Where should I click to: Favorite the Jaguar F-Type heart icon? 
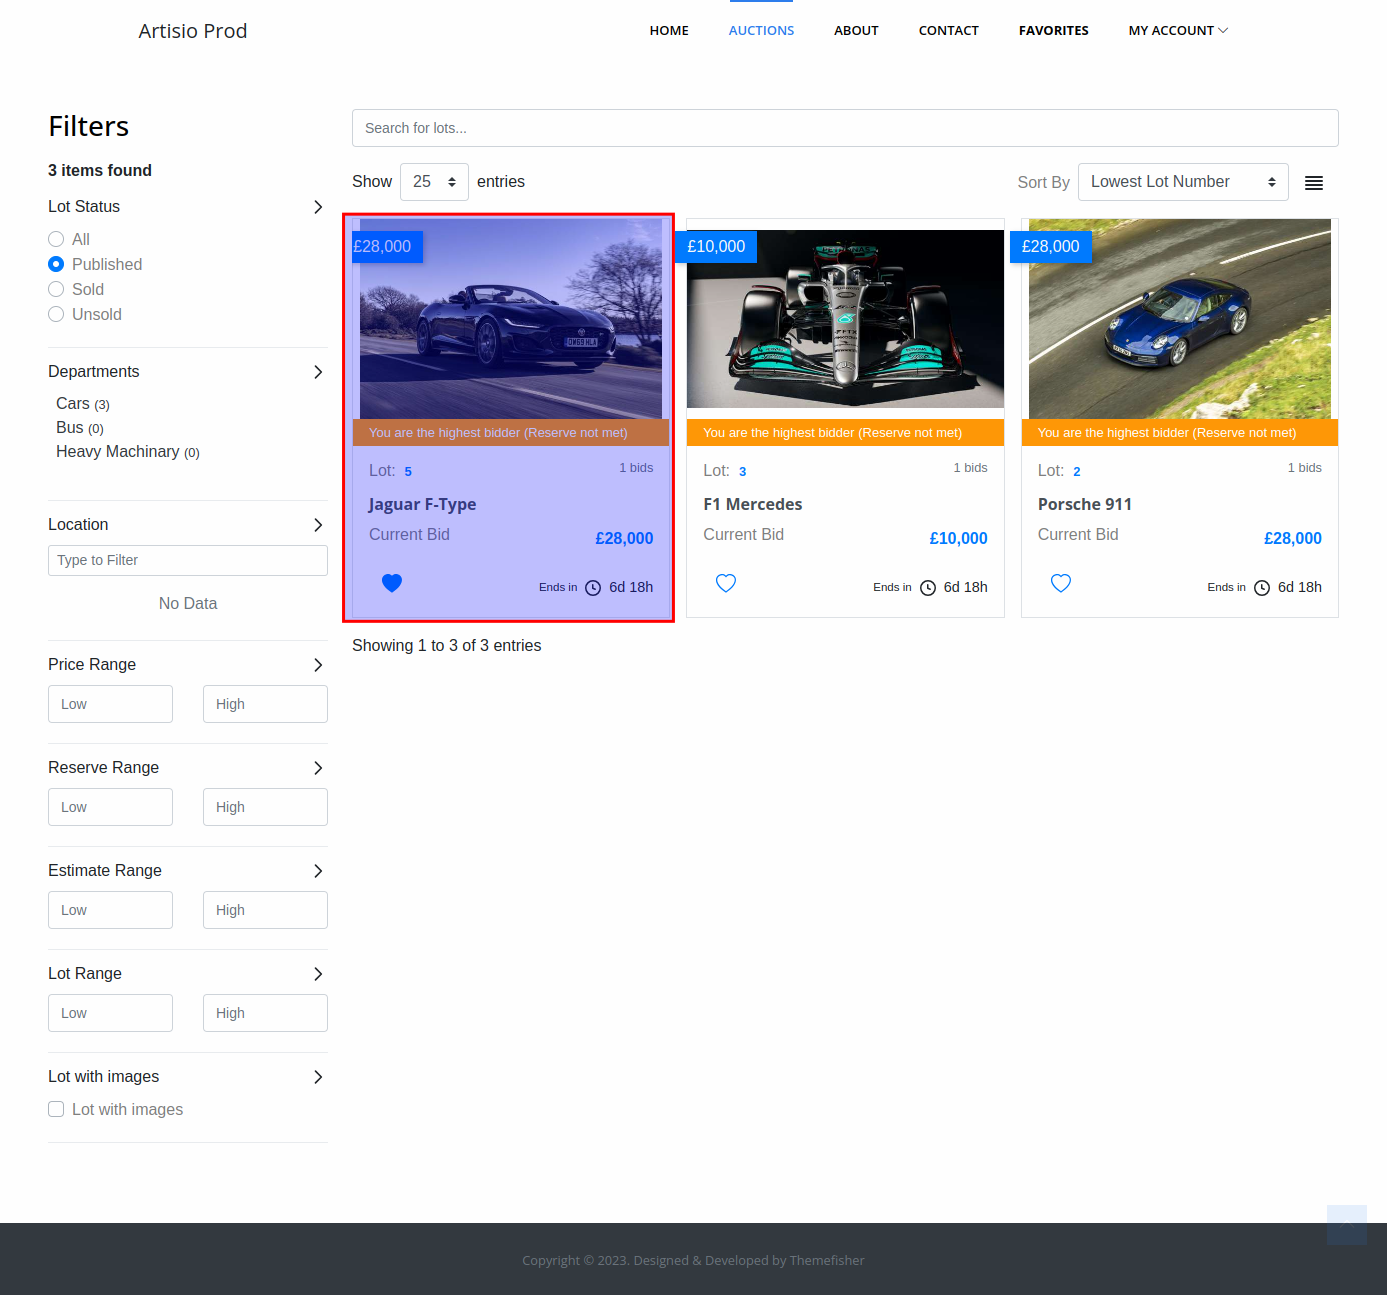click(x=392, y=583)
